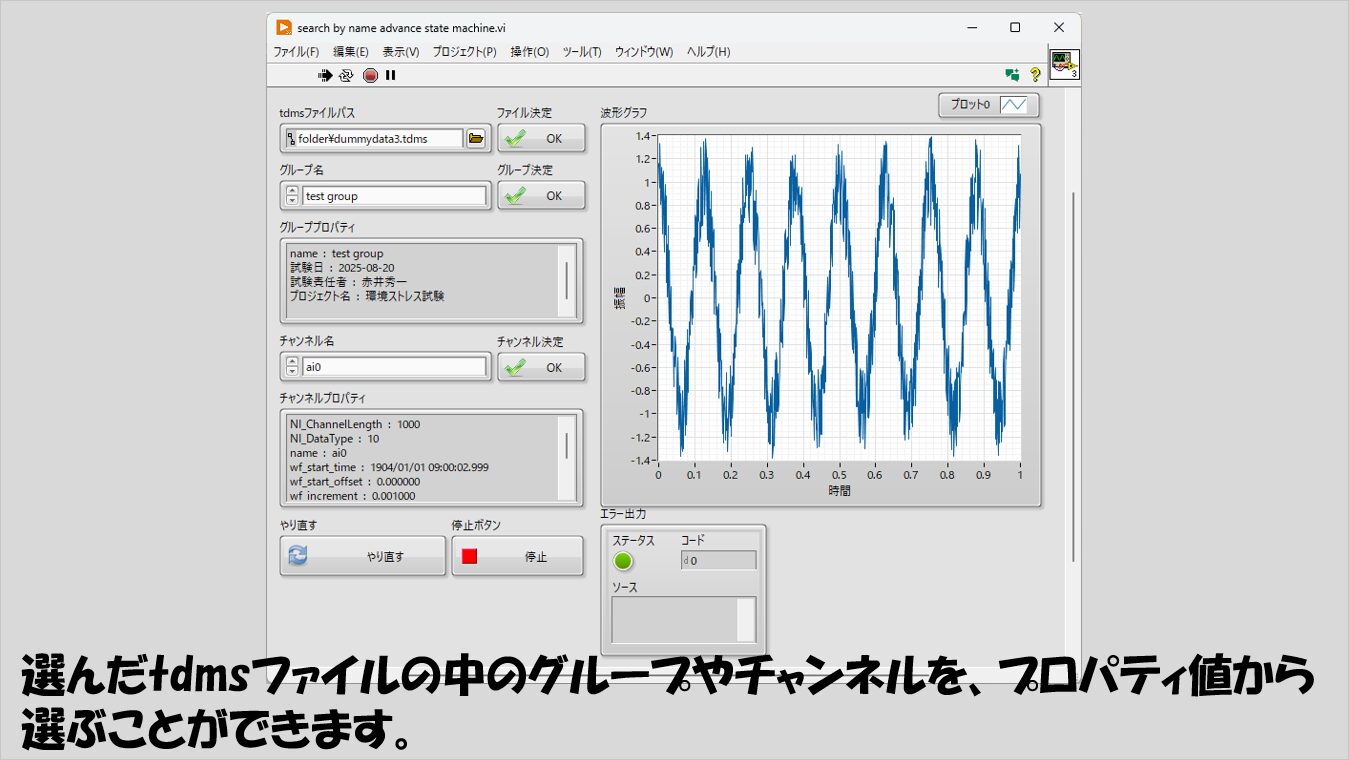Click the VI icon in top-right corner
Viewport: 1349px width, 760px height.
tap(1064, 65)
